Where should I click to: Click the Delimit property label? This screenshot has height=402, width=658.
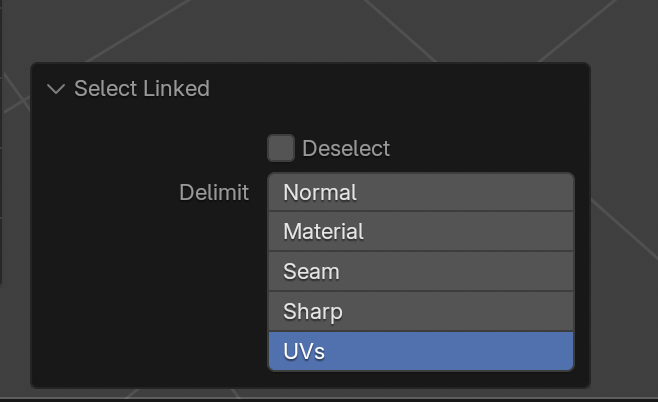click(x=214, y=193)
